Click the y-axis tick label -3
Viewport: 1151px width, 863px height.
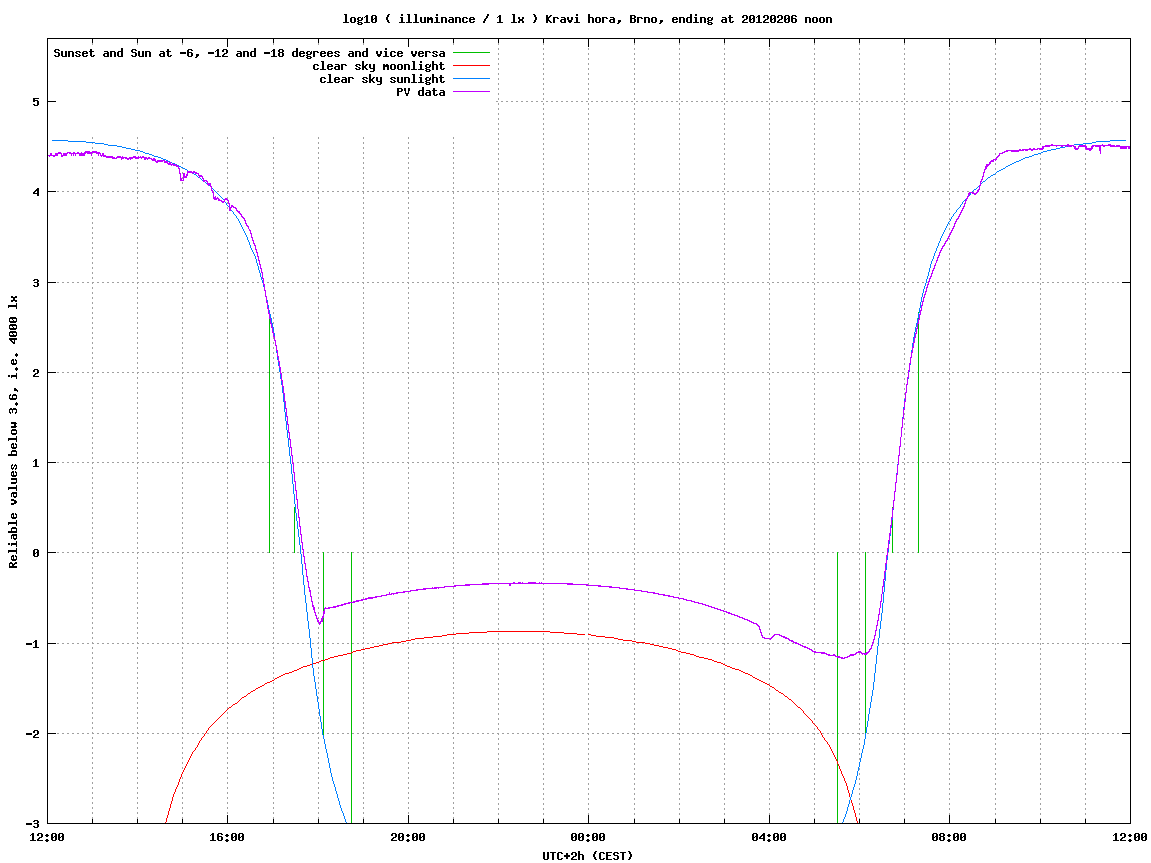(32, 823)
